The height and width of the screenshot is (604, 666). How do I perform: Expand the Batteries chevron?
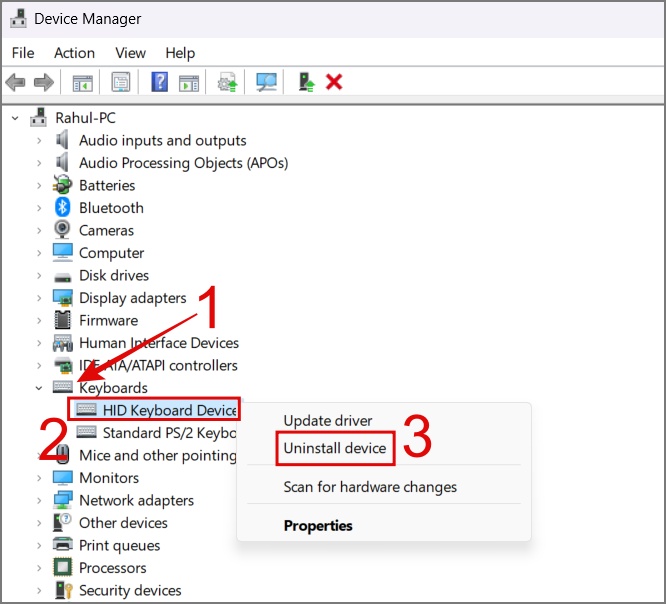coord(39,185)
